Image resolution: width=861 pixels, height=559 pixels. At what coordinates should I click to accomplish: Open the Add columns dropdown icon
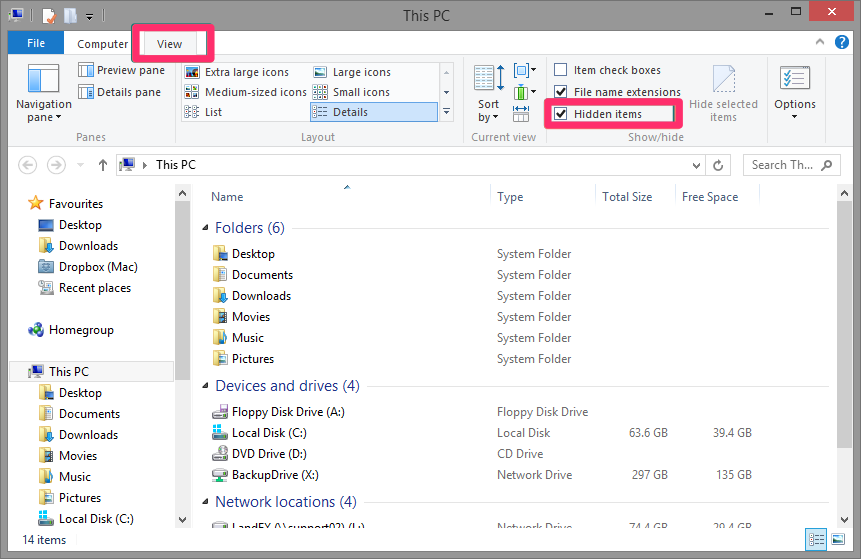click(x=525, y=92)
